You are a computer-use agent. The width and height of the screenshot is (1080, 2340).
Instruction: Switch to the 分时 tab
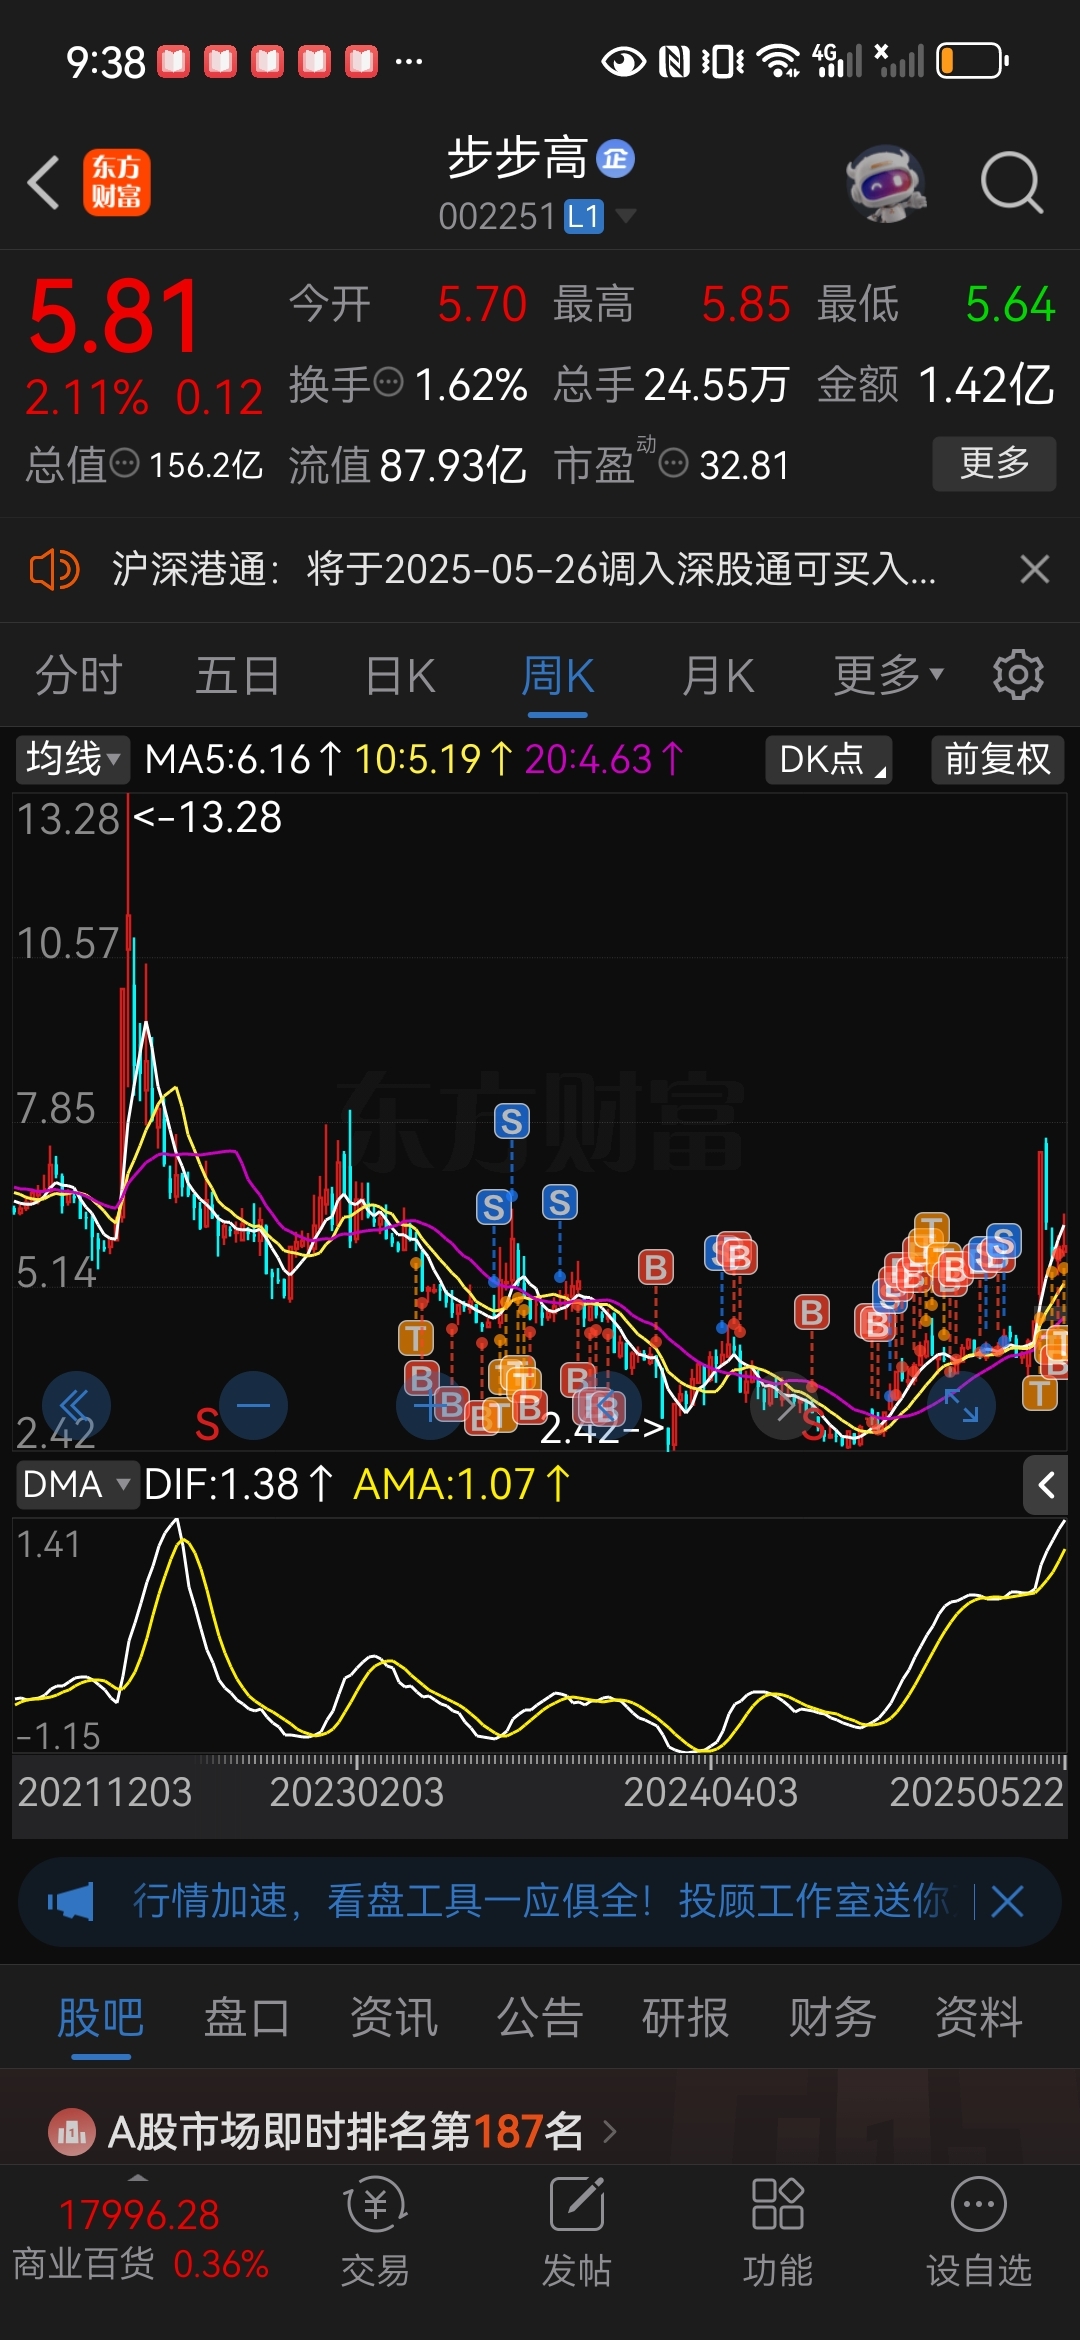78,676
